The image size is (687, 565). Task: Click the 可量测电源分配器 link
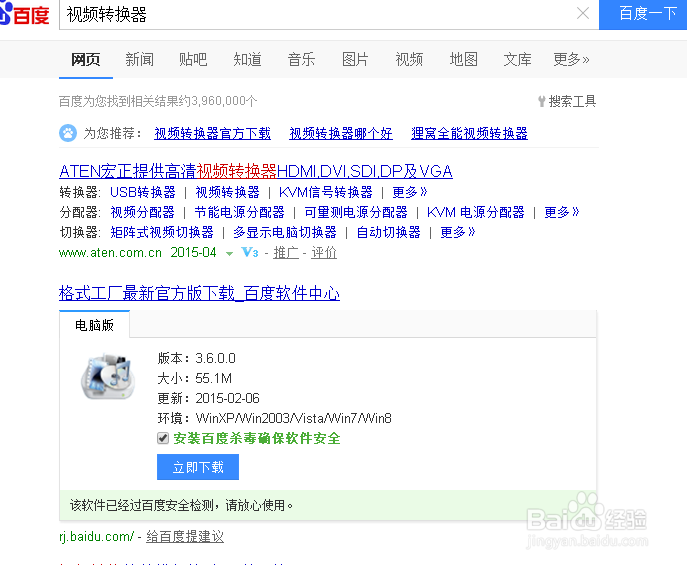point(356,212)
